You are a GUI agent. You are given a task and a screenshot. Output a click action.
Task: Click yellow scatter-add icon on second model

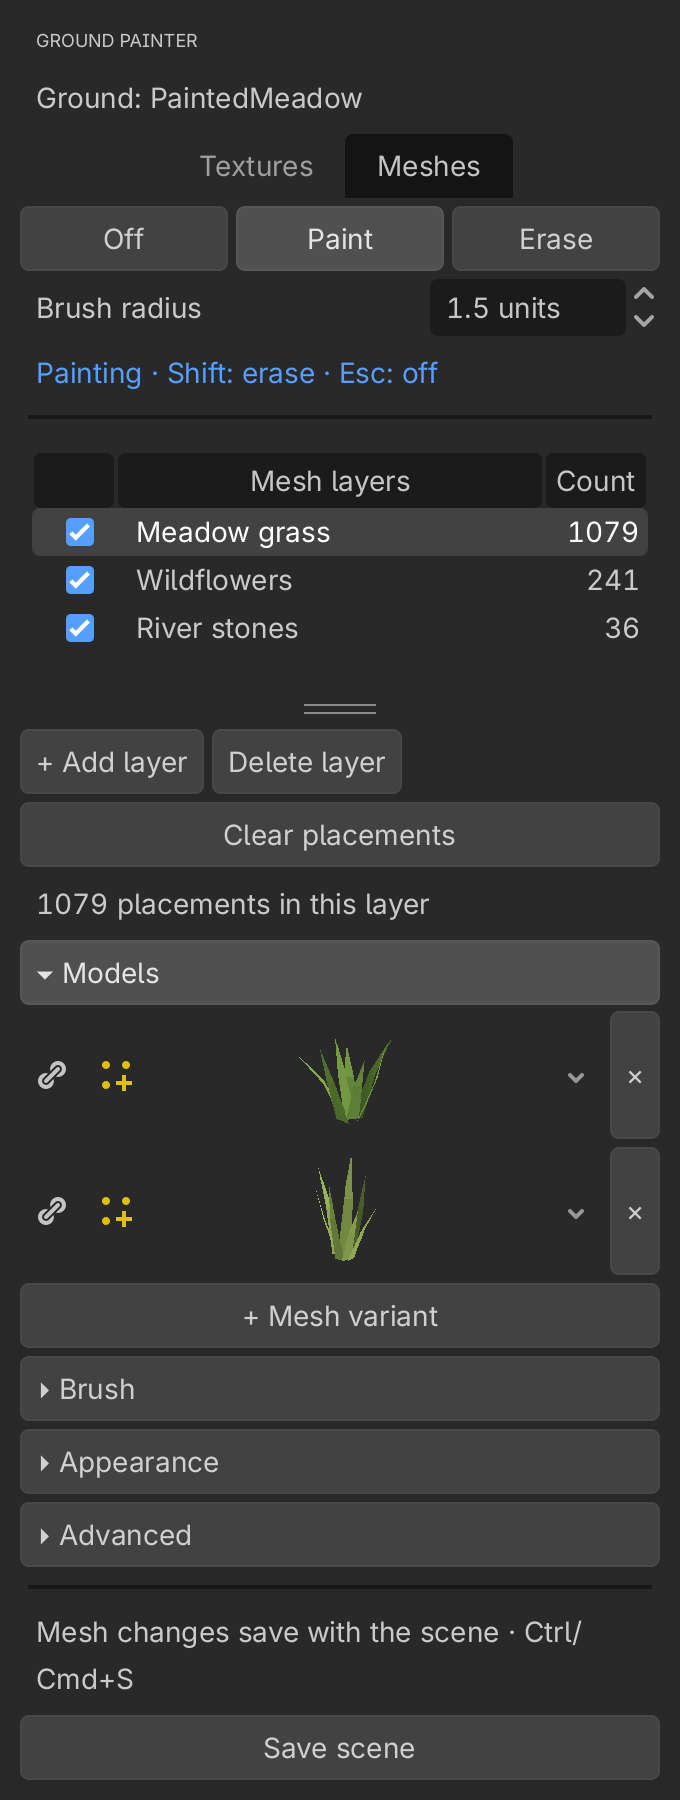117,1212
